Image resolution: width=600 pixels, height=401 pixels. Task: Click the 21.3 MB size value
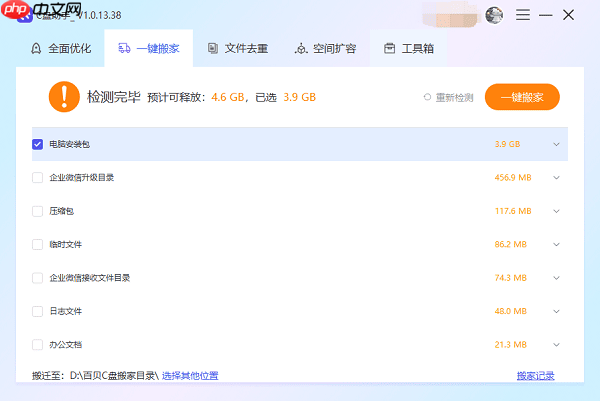click(511, 345)
